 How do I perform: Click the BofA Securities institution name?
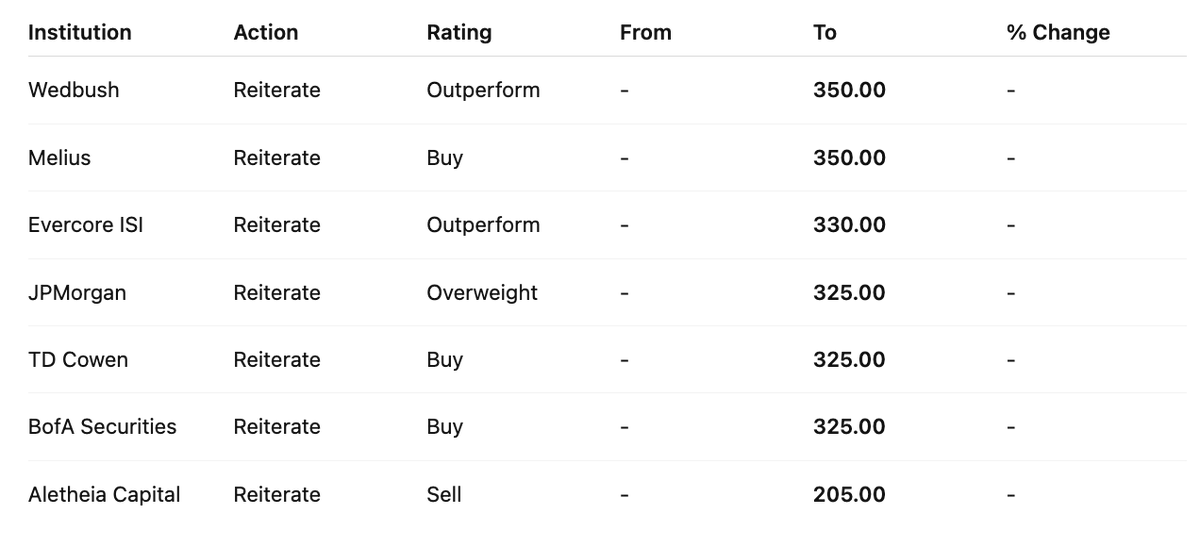(x=102, y=427)
